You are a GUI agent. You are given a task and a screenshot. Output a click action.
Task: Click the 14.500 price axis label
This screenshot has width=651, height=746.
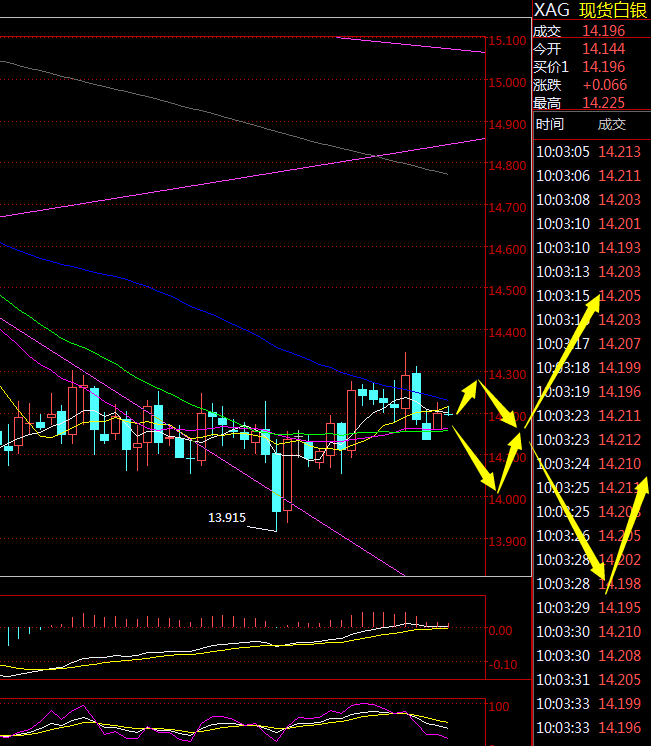507,291
